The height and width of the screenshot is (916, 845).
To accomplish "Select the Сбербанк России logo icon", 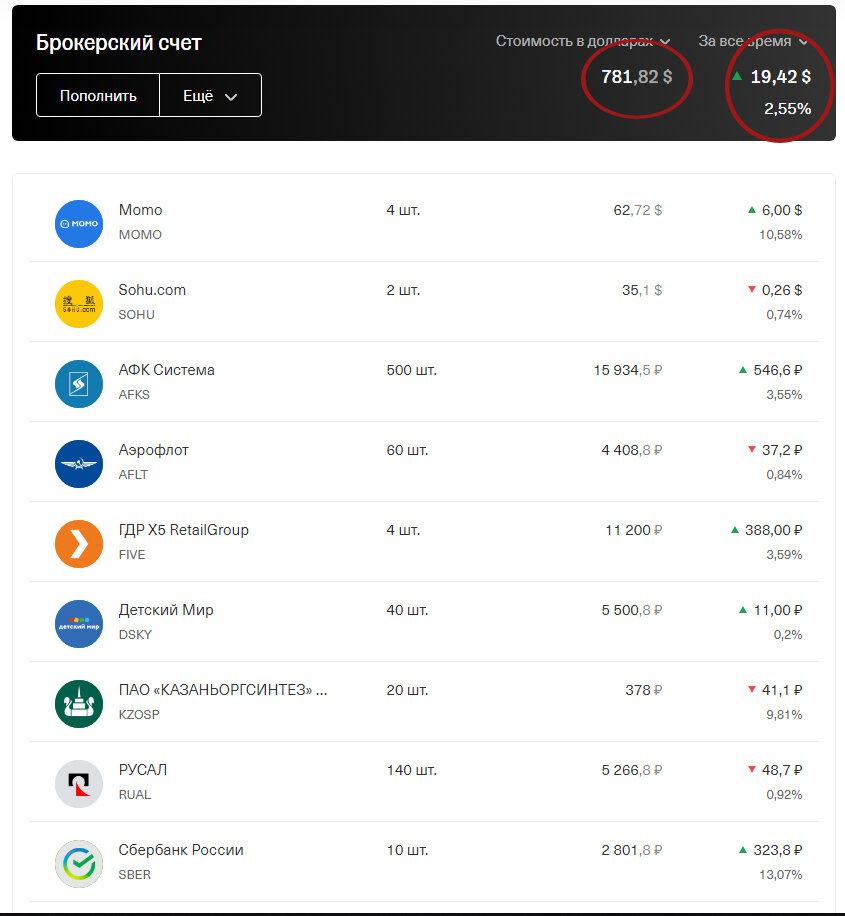I will click(x=79, y=864).
